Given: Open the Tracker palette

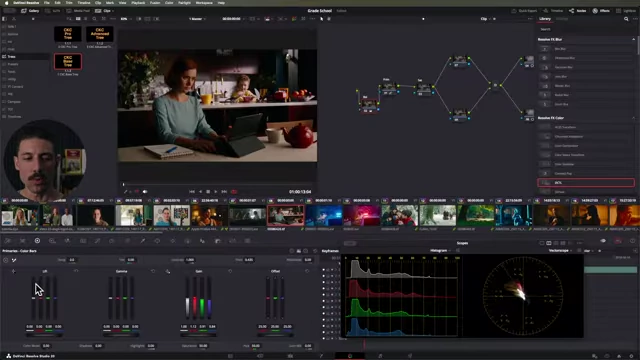Looking at the screenshot, I should pos(172,241).
